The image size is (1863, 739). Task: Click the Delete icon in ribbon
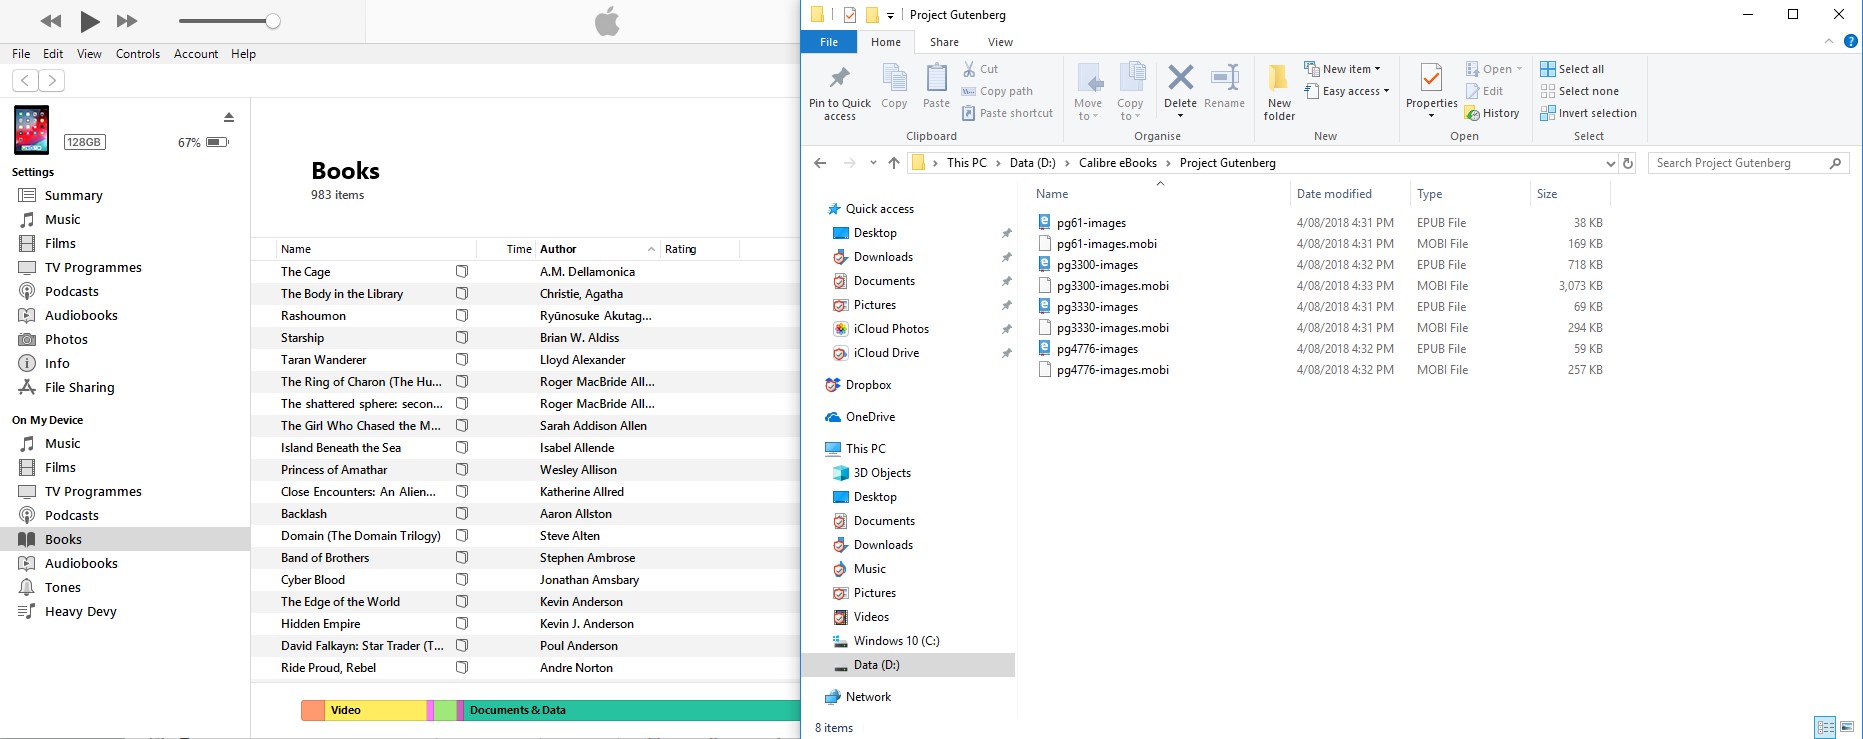coord(1180,80)
